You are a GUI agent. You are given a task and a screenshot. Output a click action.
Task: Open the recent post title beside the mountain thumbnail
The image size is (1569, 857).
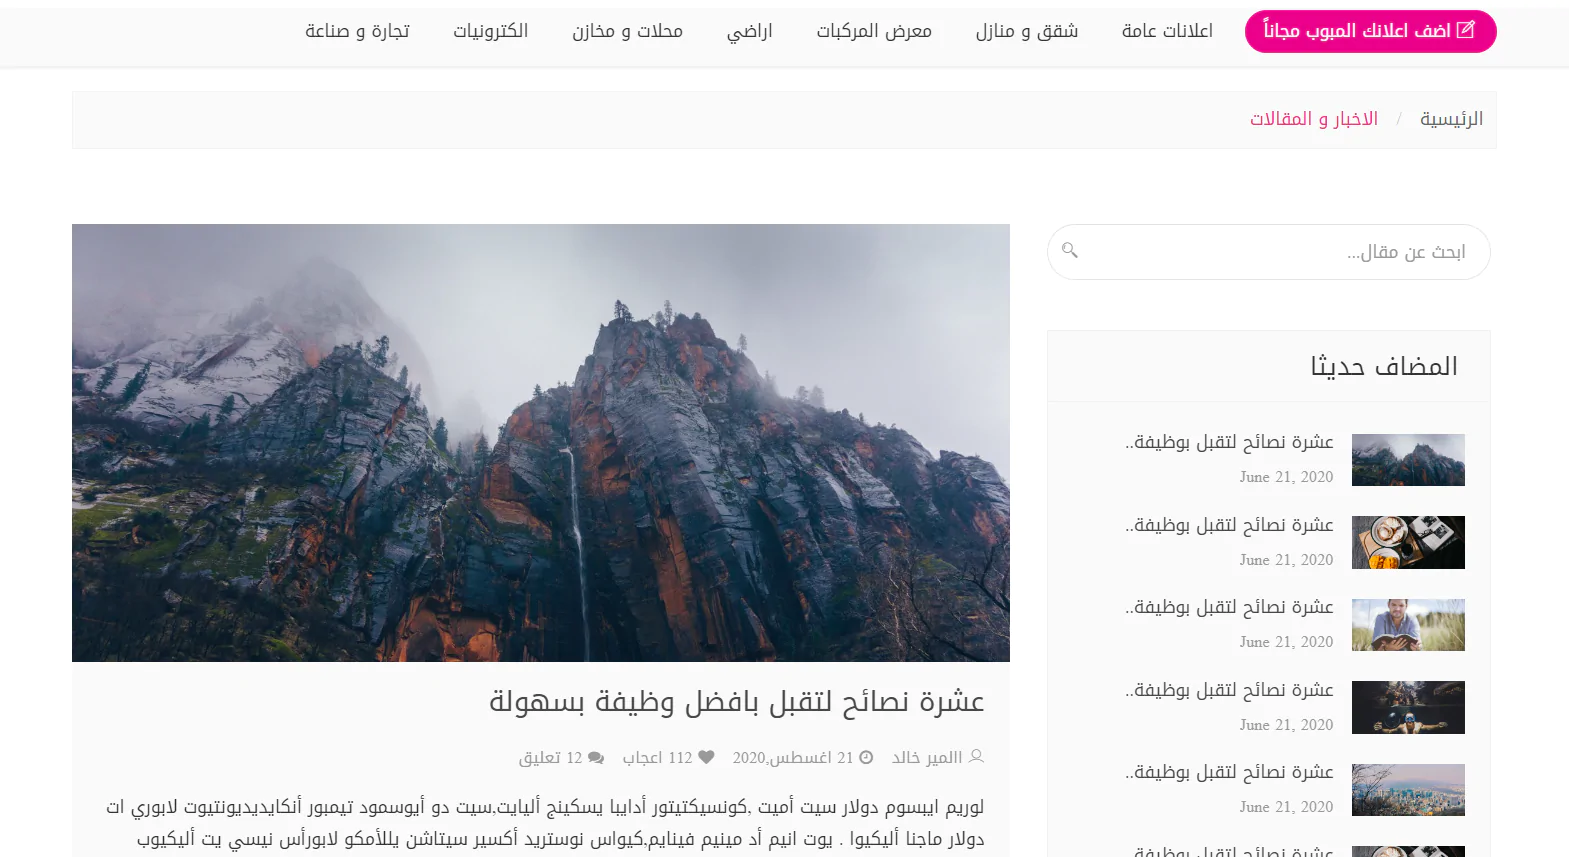[x=1229, y=442]
